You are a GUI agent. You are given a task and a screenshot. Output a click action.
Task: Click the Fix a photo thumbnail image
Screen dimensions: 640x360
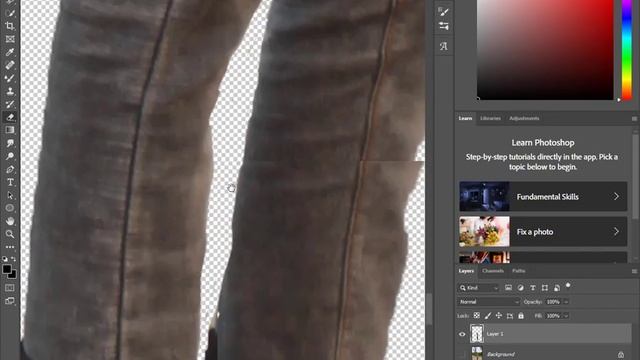484,231
